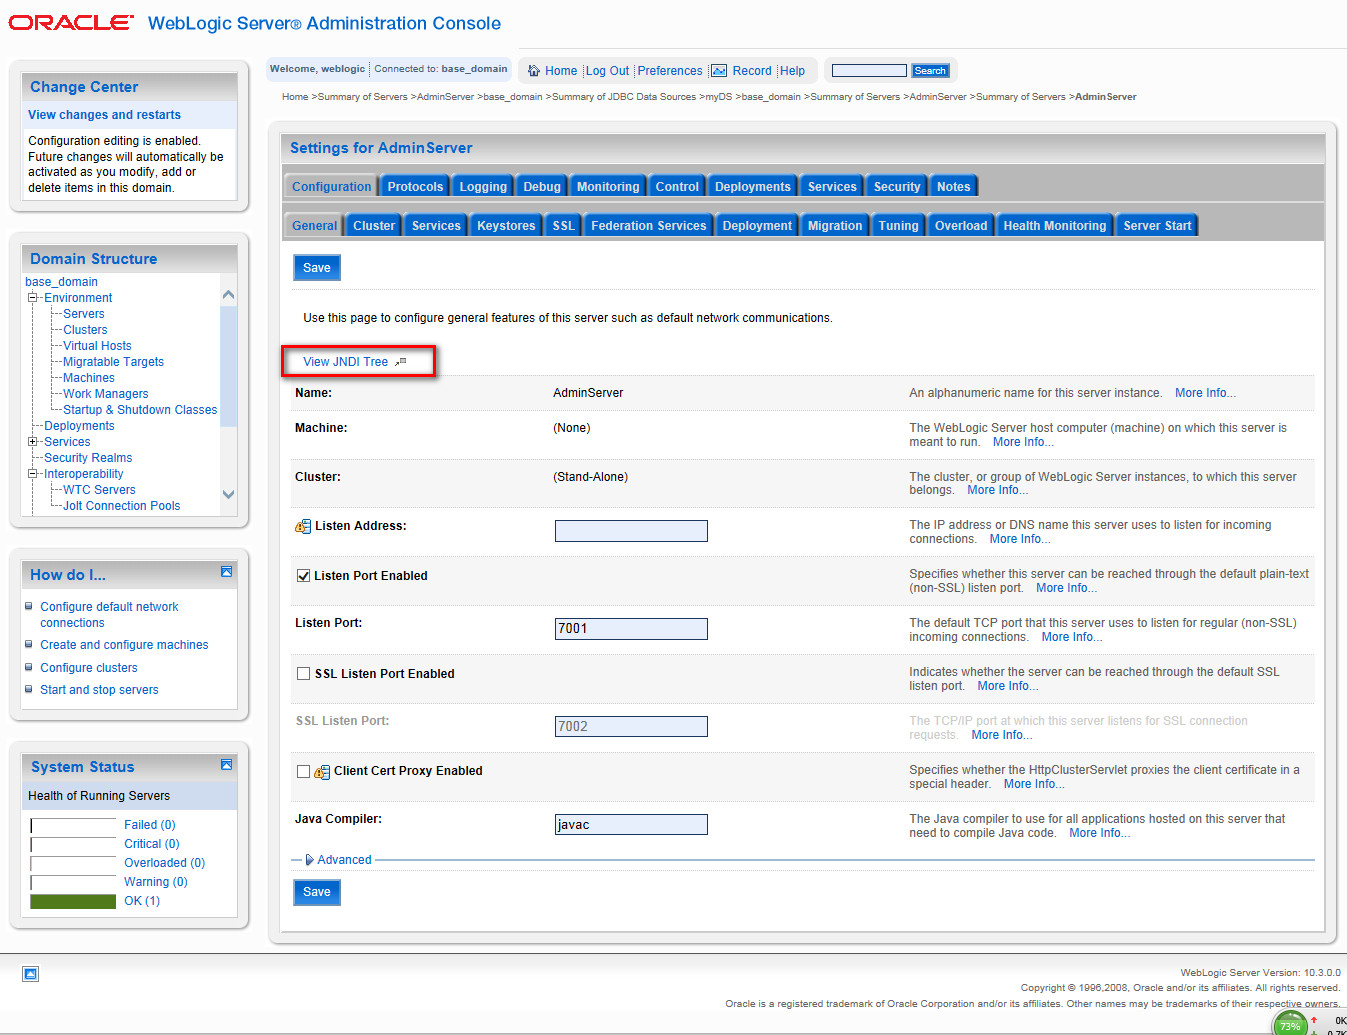Open the Deployments tab
The width and height of the screenshot is (1347, 1035).
tap(752, 187)
